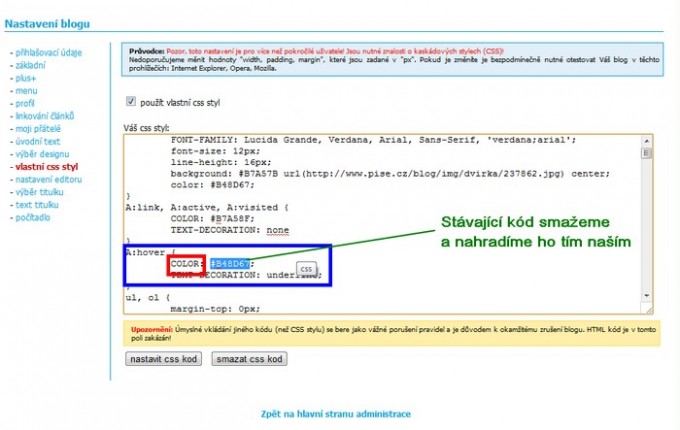Image resolution: width=680 pixels, height=430 pixels.
Task: Open nastavení editoru
Action: [48, 179]
